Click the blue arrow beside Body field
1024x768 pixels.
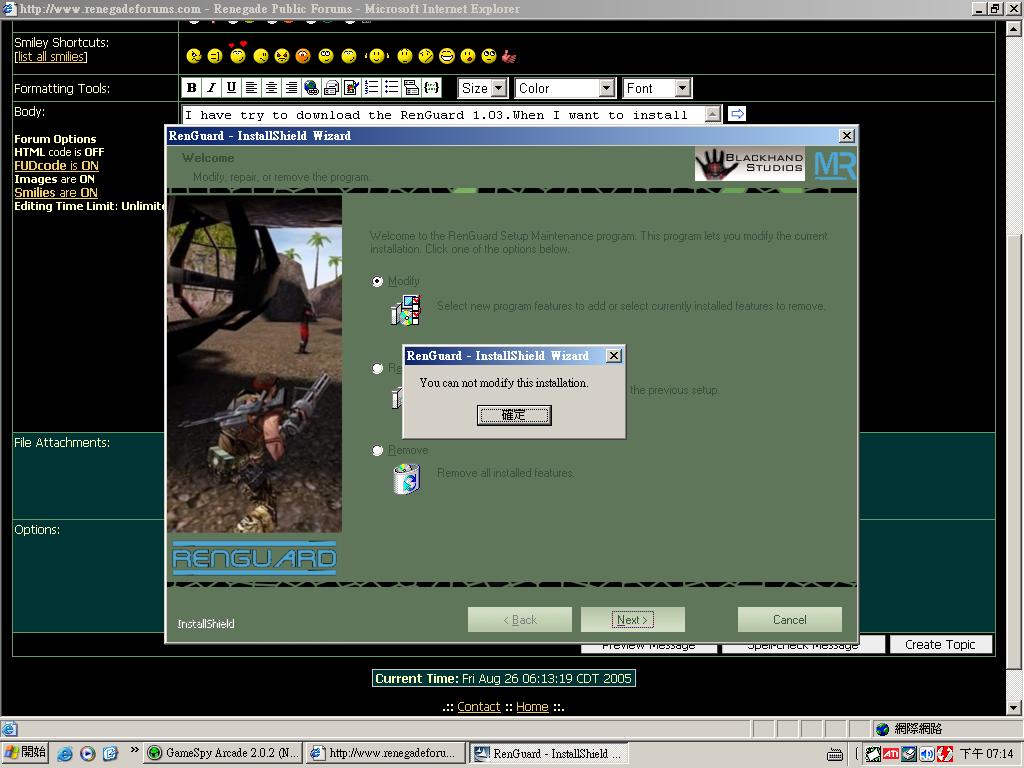(736, 114)
